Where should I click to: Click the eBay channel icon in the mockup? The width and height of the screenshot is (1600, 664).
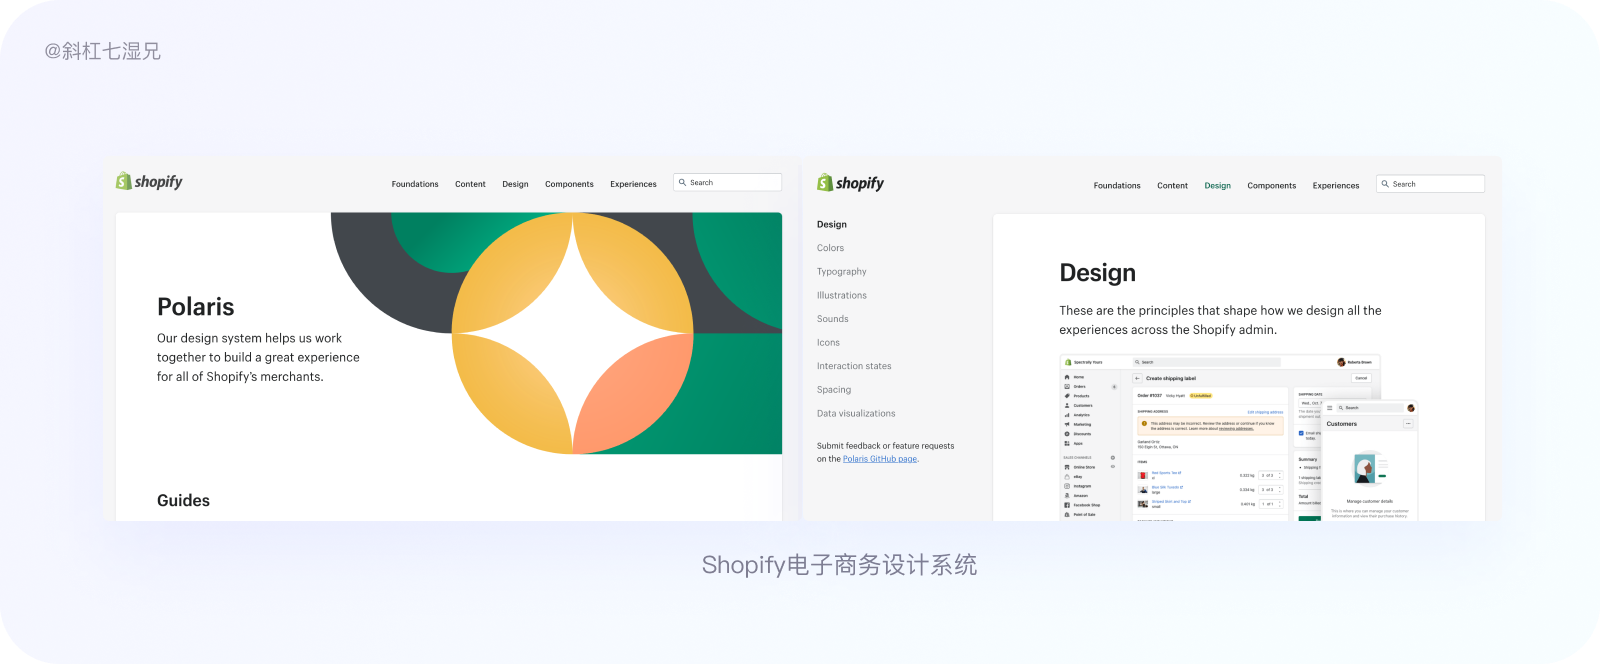coord(1067,477)
